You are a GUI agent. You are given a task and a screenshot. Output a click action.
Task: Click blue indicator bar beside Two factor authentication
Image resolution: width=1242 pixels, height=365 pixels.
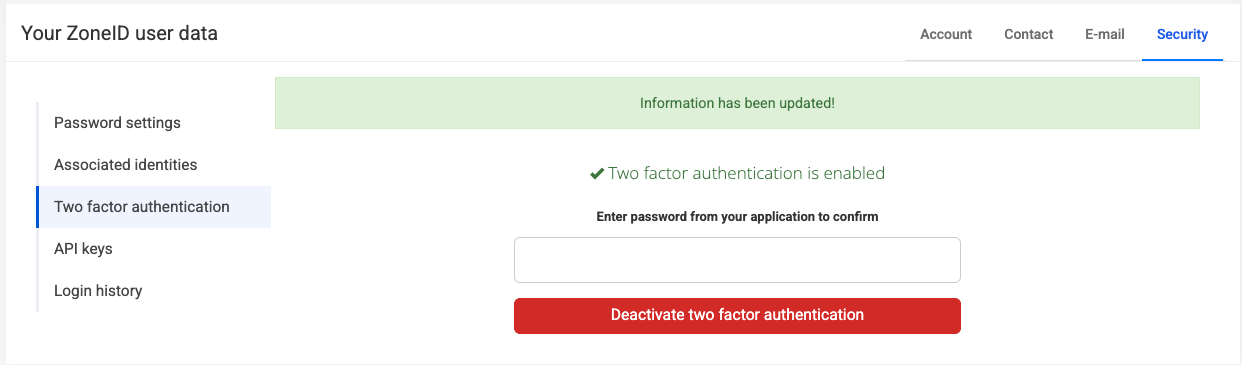point(37,207)
